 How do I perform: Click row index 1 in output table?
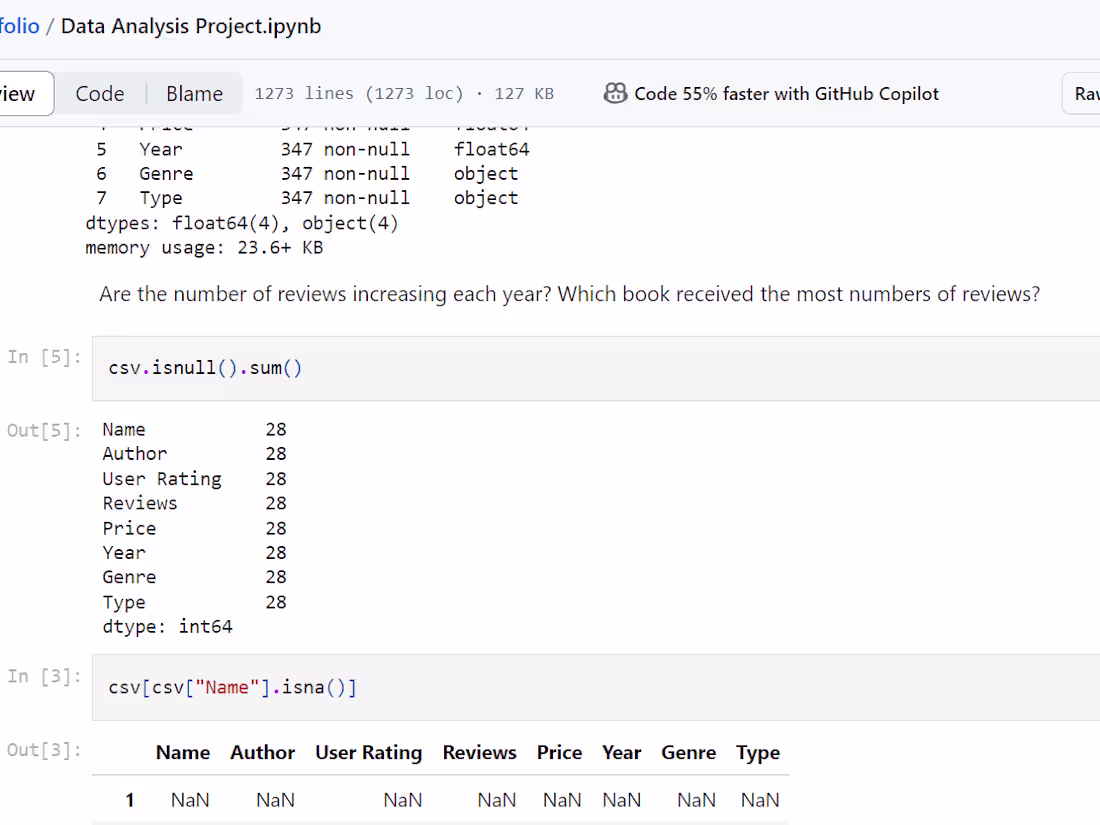point(130,799)
